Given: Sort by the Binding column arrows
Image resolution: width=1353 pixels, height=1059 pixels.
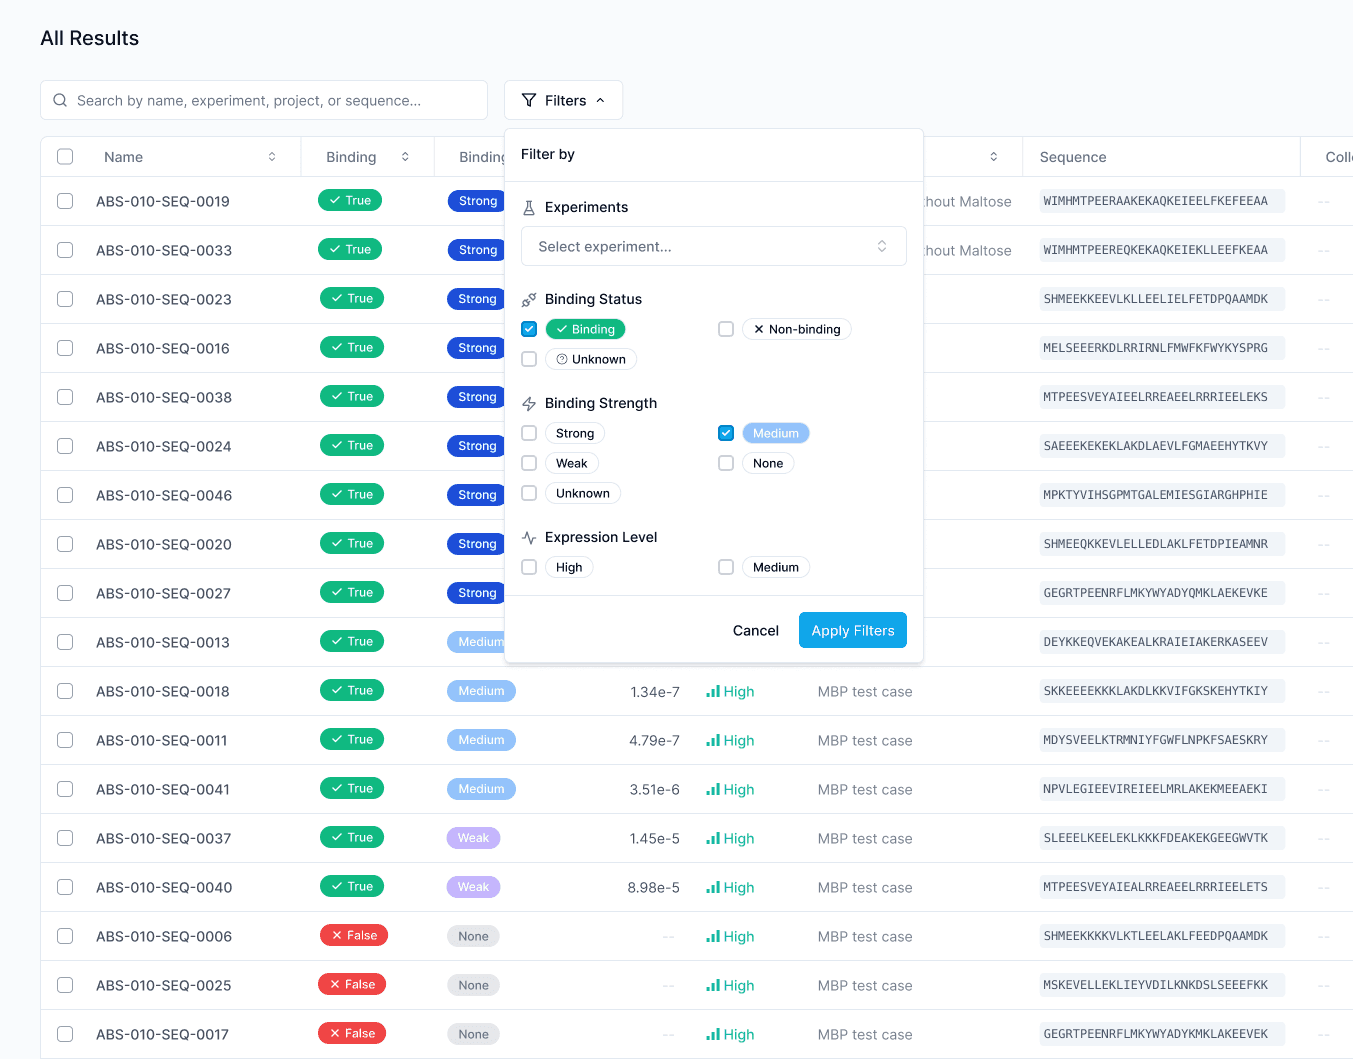Looking at the screenshot, I should (x=405, y=157).
